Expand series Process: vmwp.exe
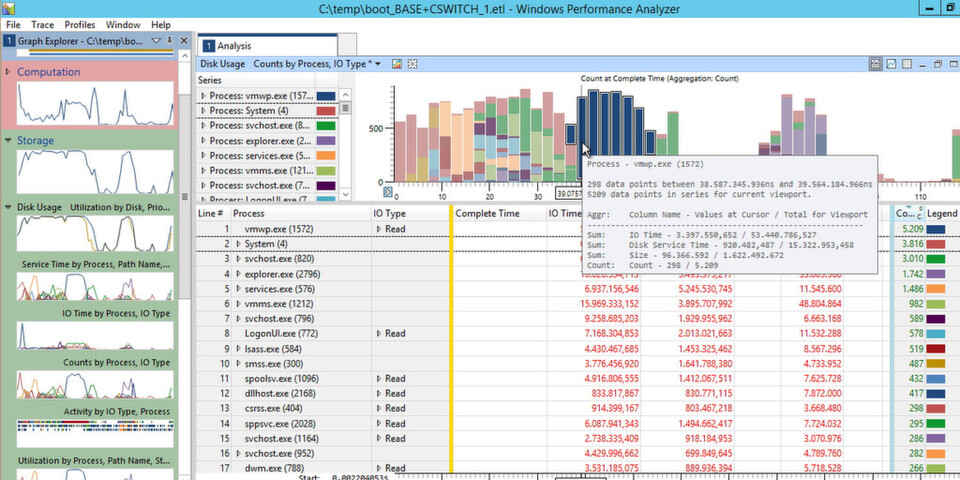 pos(204,96)
